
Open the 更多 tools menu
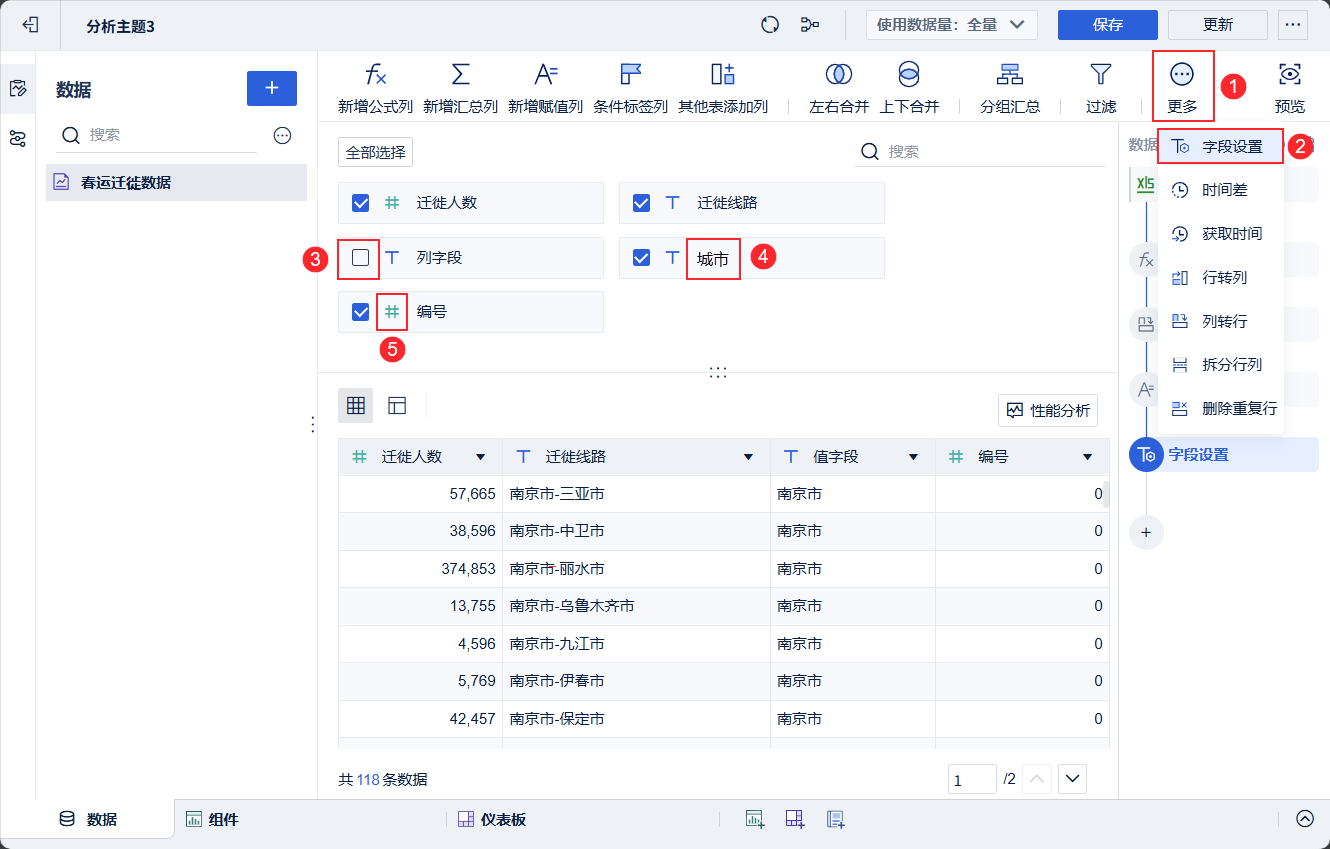click(x=1182, y=88)
